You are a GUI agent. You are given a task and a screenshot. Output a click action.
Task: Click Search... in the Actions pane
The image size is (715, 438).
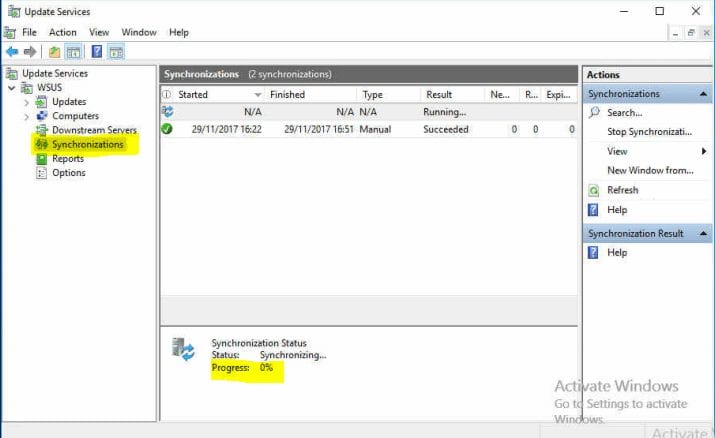625,113
